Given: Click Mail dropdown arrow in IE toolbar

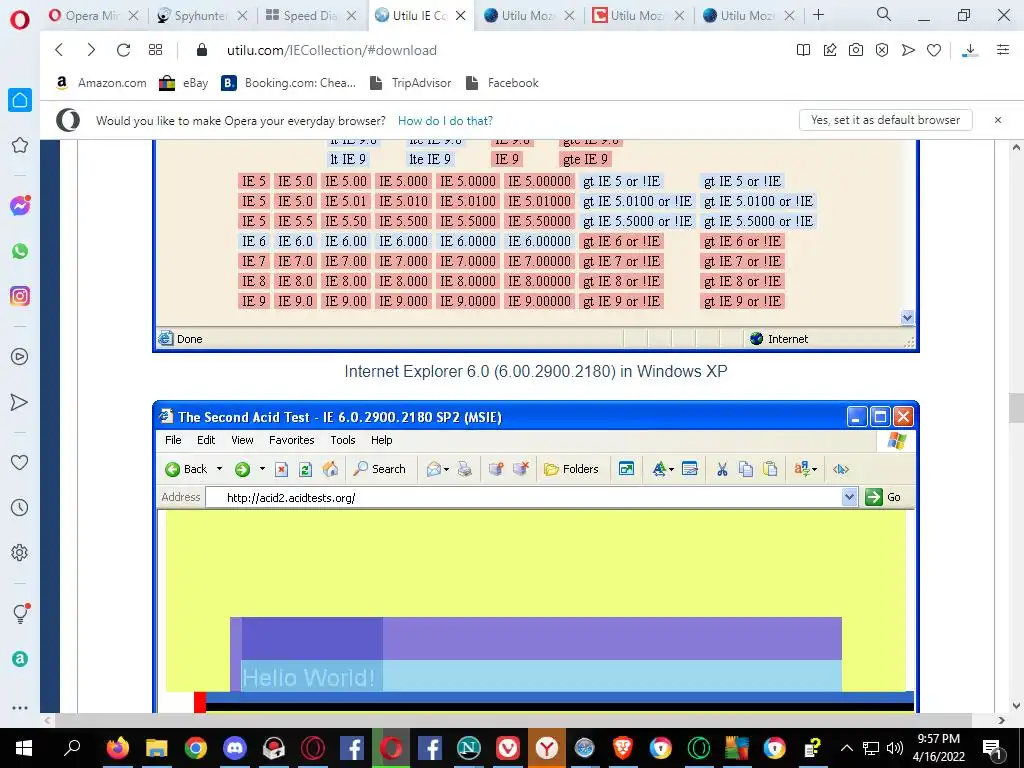Looking at the screenshot, I should [x=447, y=470].
